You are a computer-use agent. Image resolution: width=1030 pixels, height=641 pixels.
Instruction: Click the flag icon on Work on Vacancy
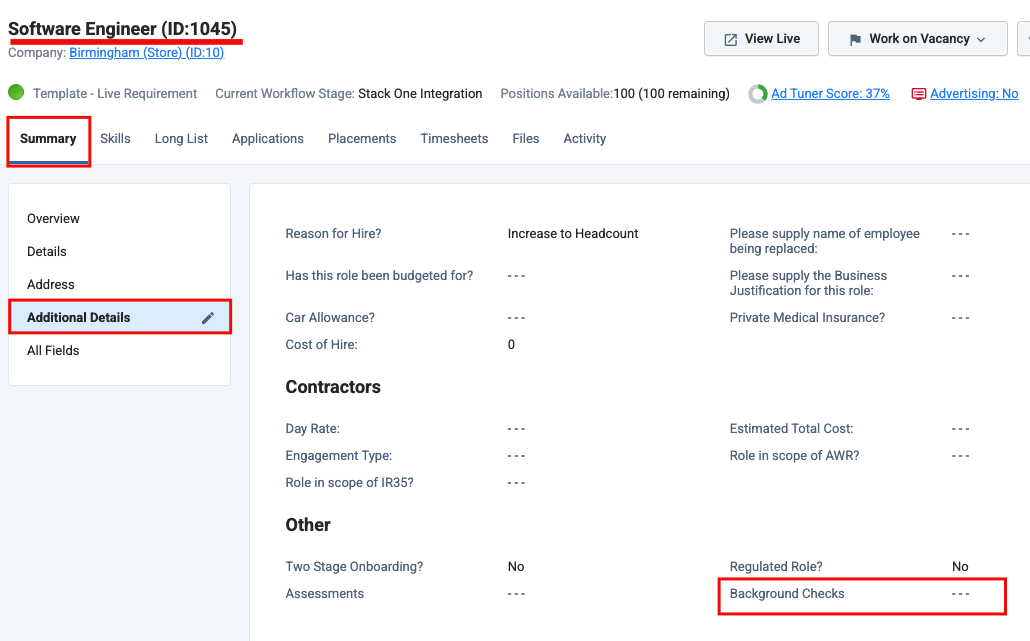(855, 38)
